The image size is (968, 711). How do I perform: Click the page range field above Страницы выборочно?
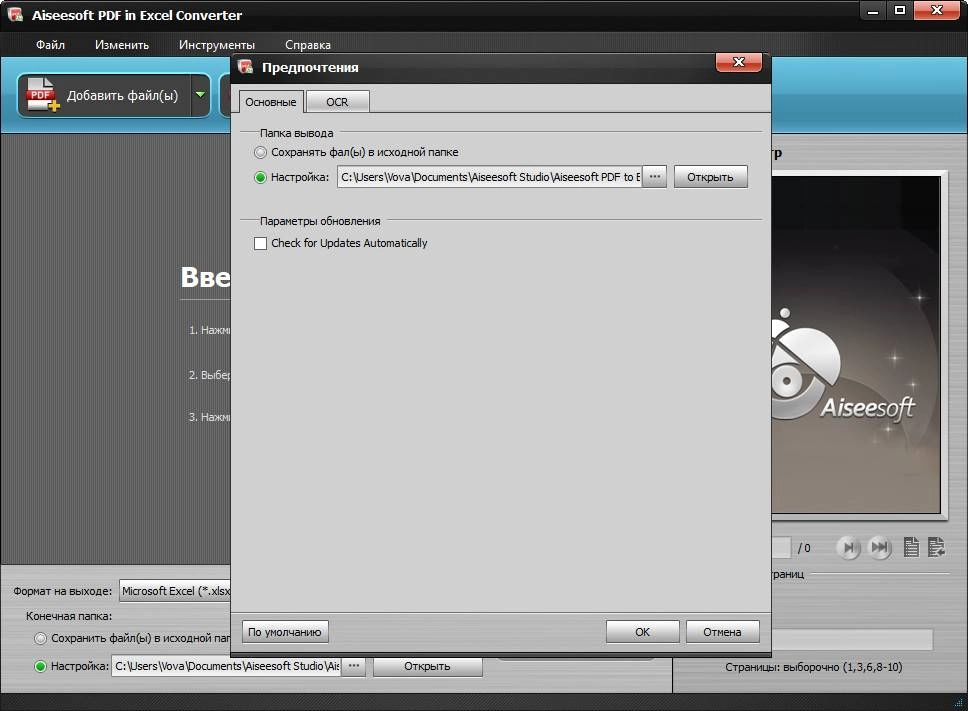[x=853, y=639]
